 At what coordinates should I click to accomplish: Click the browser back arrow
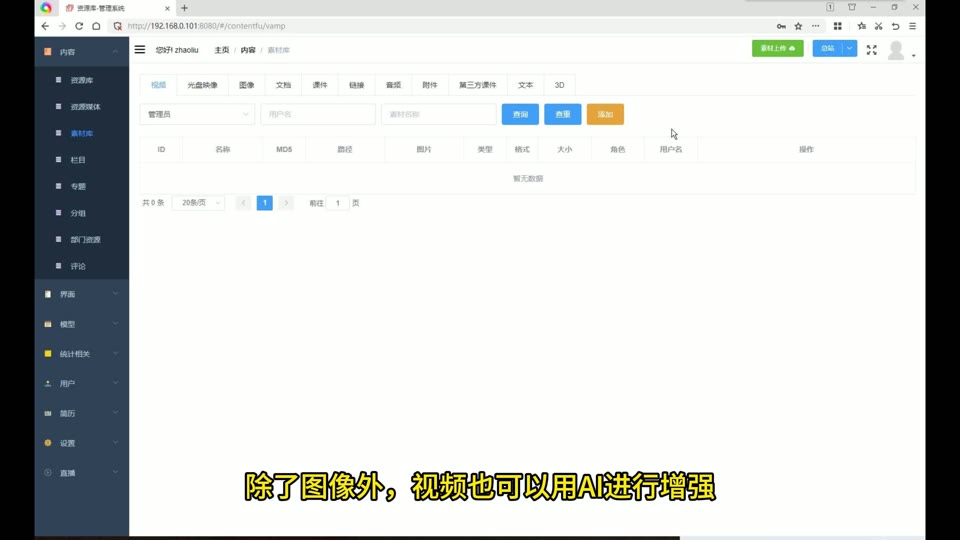[45, 26]
